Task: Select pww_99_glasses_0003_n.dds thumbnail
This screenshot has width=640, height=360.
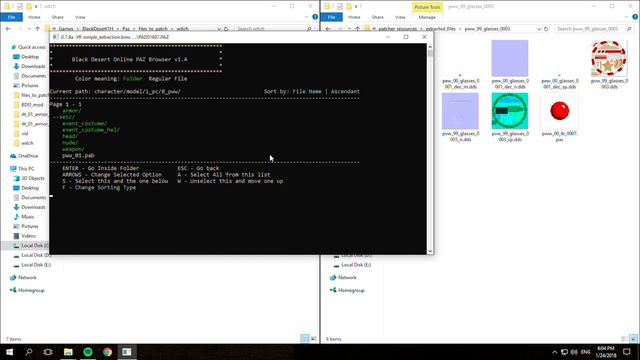Action: coord(460,111)
